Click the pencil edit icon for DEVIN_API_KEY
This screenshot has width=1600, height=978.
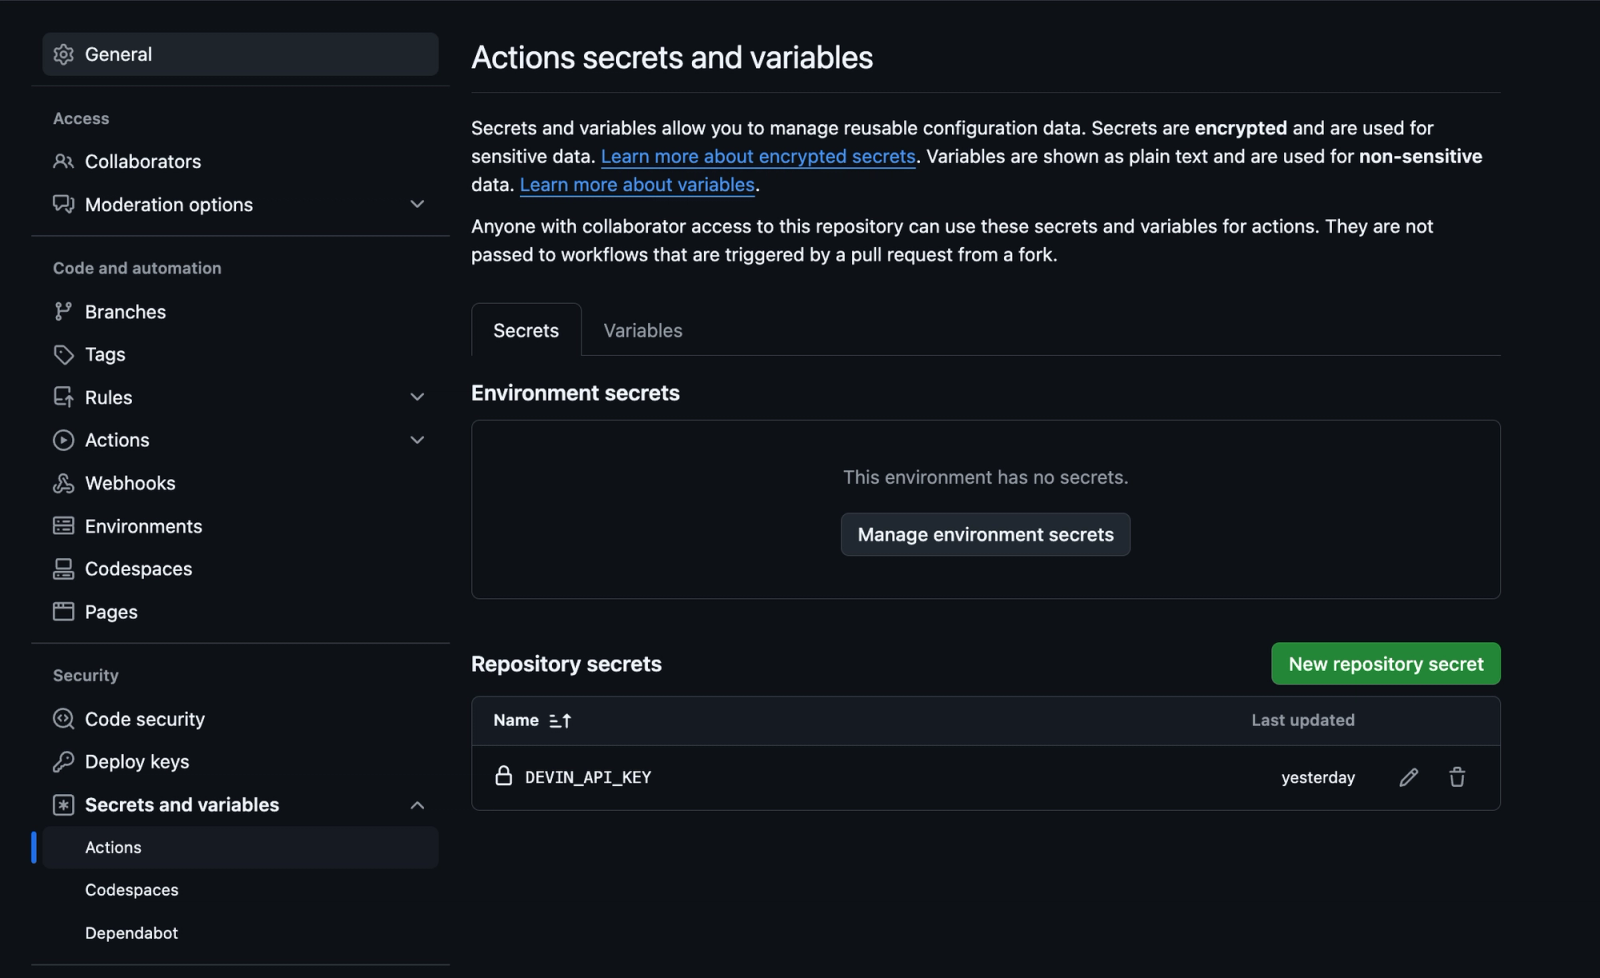(1408, 777)
